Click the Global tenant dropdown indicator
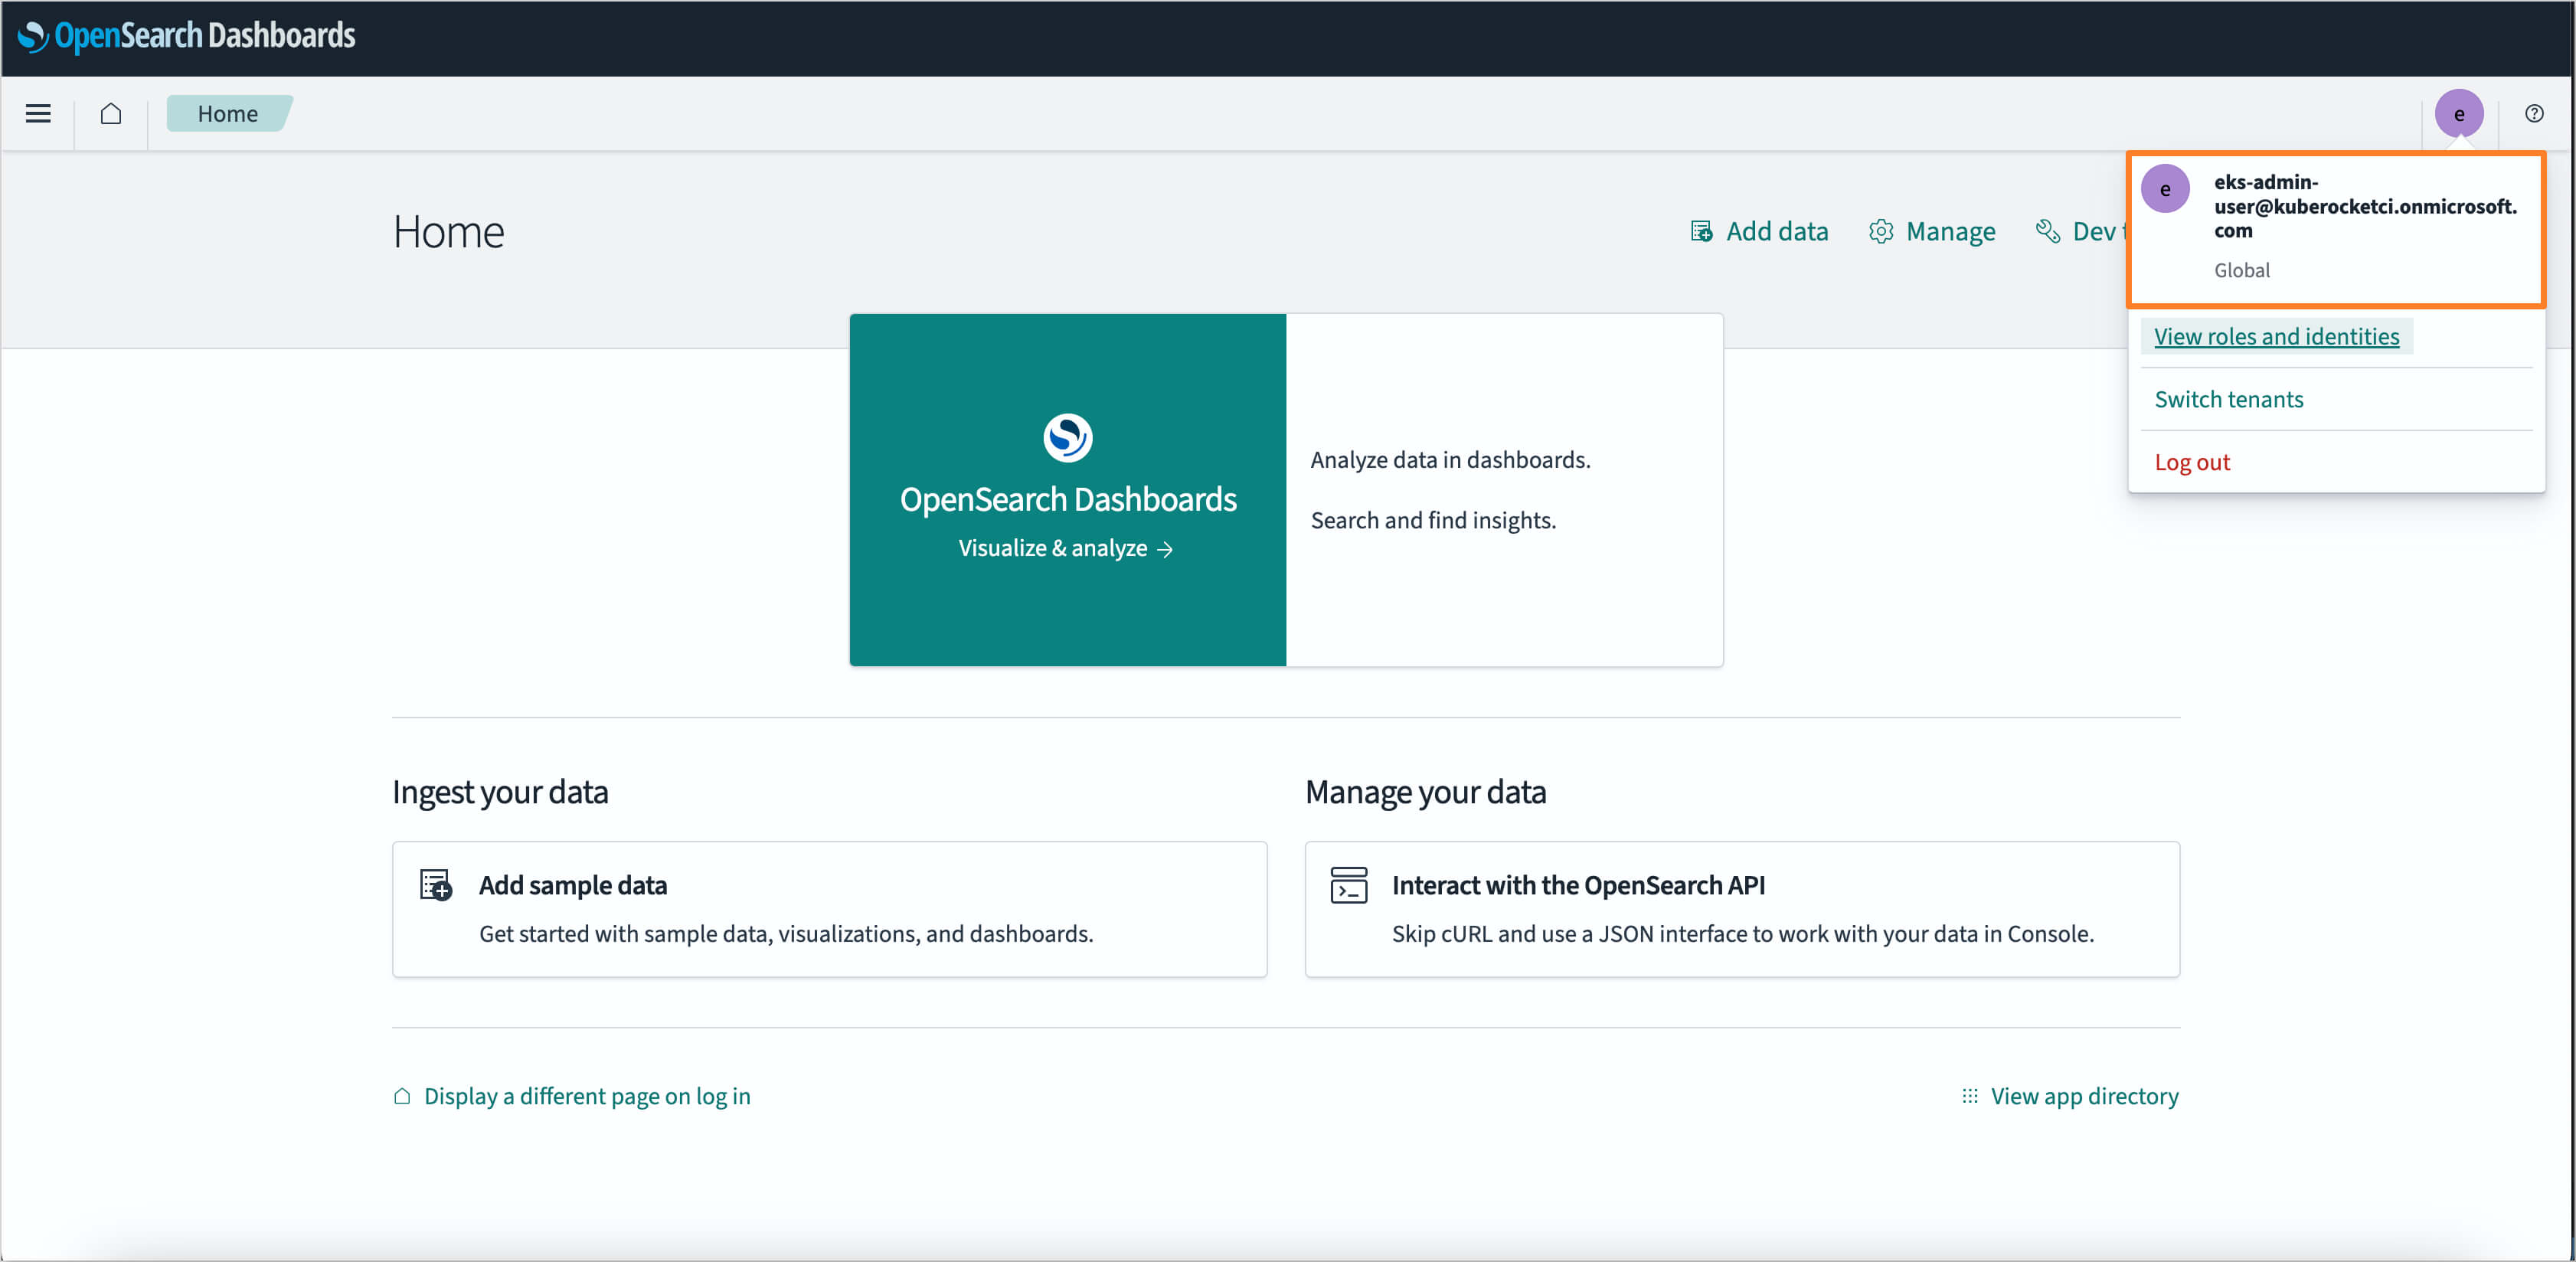This screenshot has height=1262, width=2576. [x=2242, y=270]
